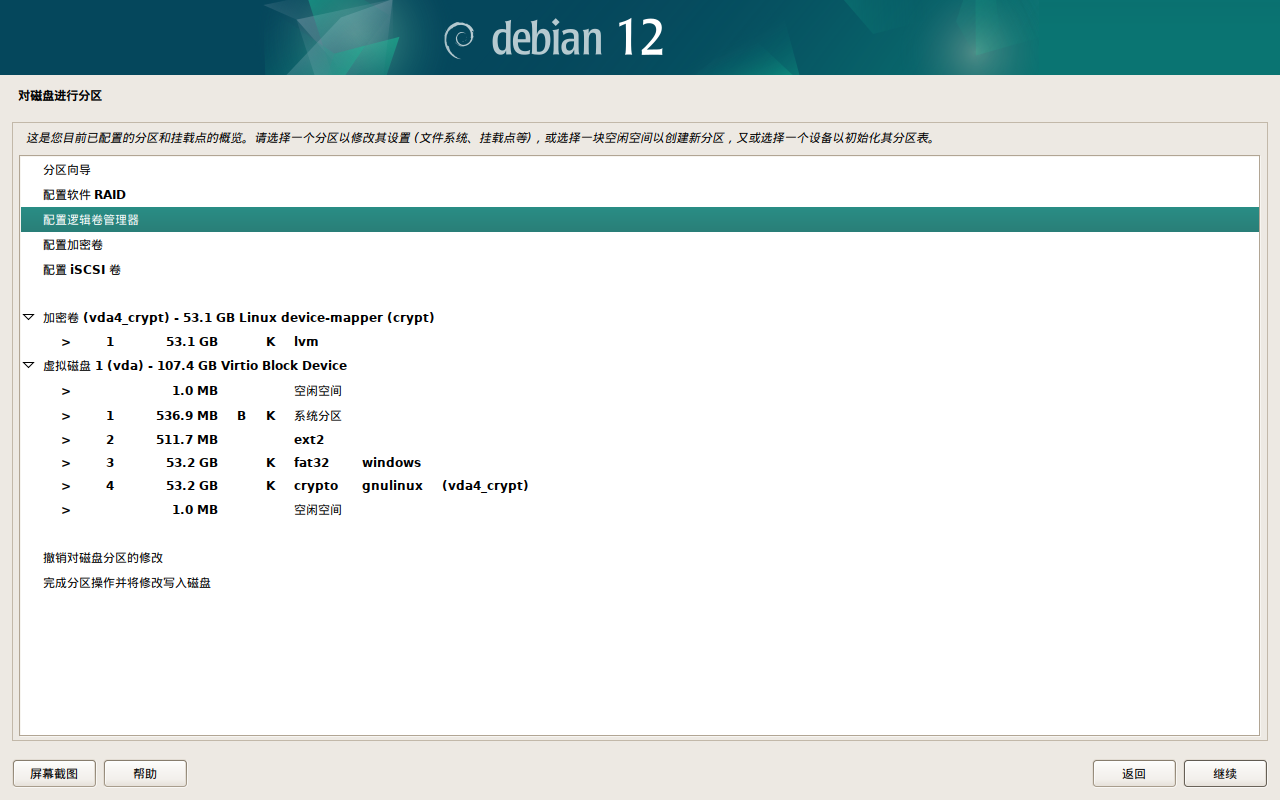Select partition 3 fat32 windows row

click(x=640, y=462)
